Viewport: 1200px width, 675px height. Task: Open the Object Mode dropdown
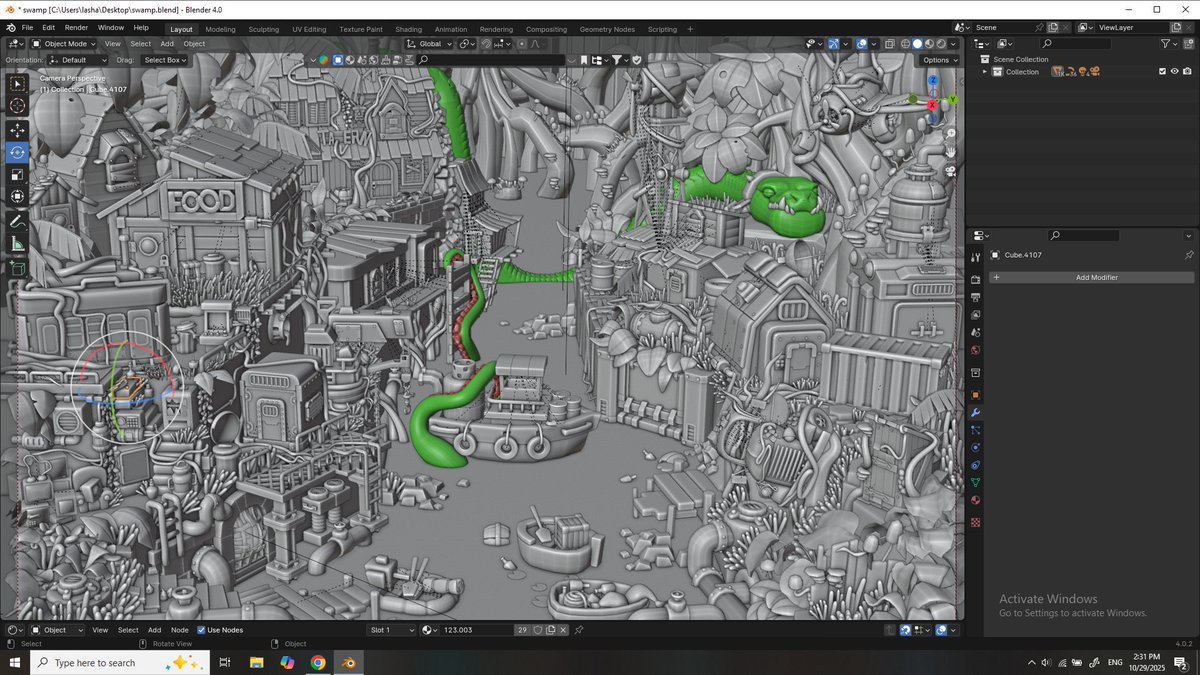64,44
